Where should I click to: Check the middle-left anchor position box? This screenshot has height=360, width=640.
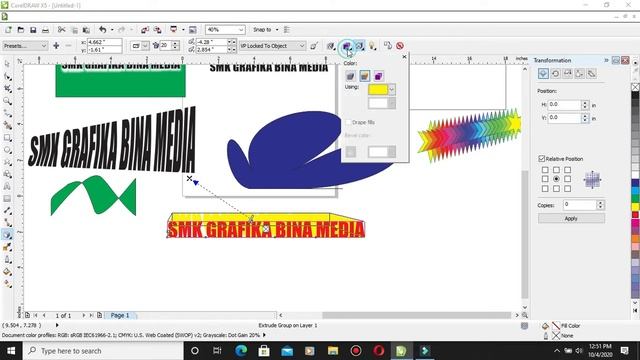tap(545, 179)
